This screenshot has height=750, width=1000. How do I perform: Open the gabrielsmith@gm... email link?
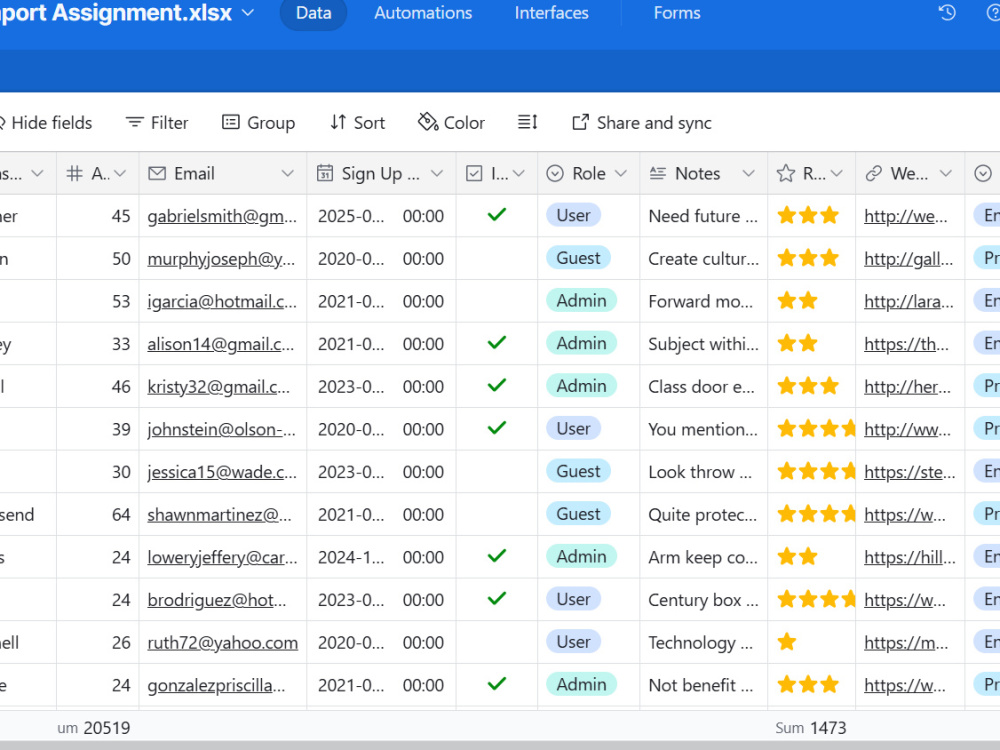click(222, 216)
